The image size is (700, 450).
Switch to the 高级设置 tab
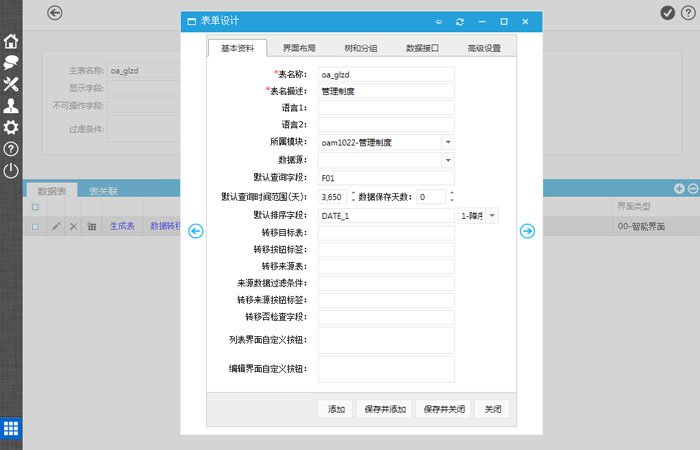484,48
